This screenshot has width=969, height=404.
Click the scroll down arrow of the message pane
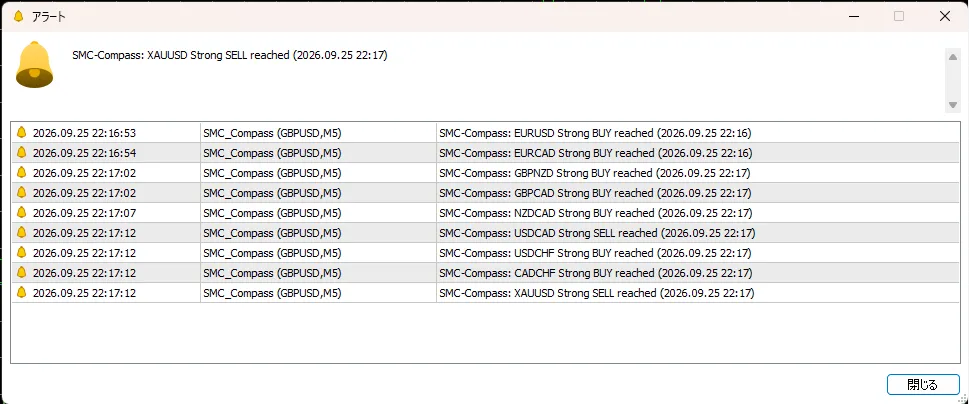click(x=952, y=105)
